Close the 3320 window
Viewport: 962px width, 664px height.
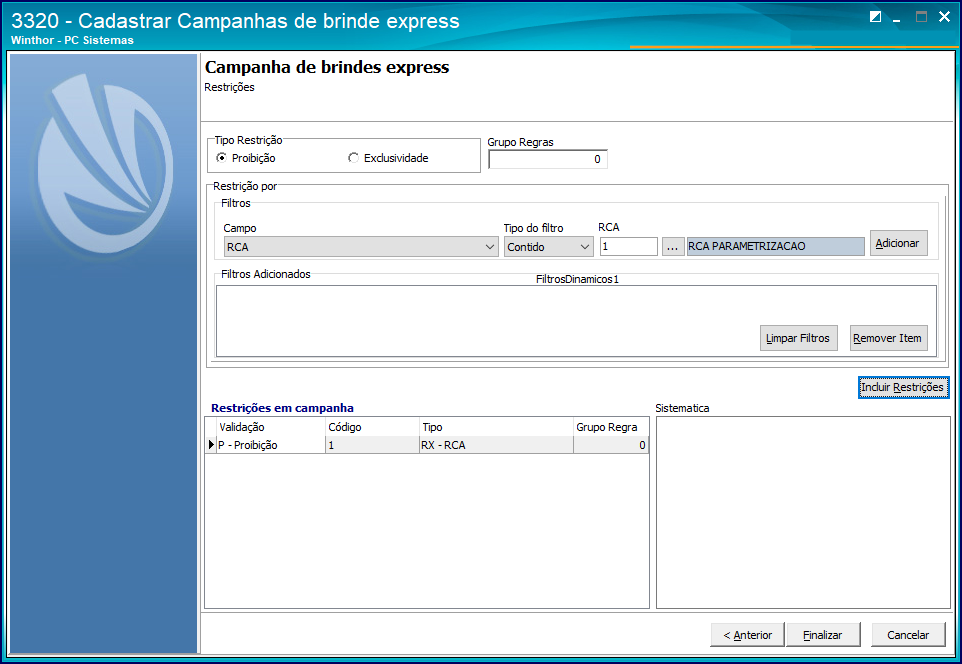tap(945, 17)
